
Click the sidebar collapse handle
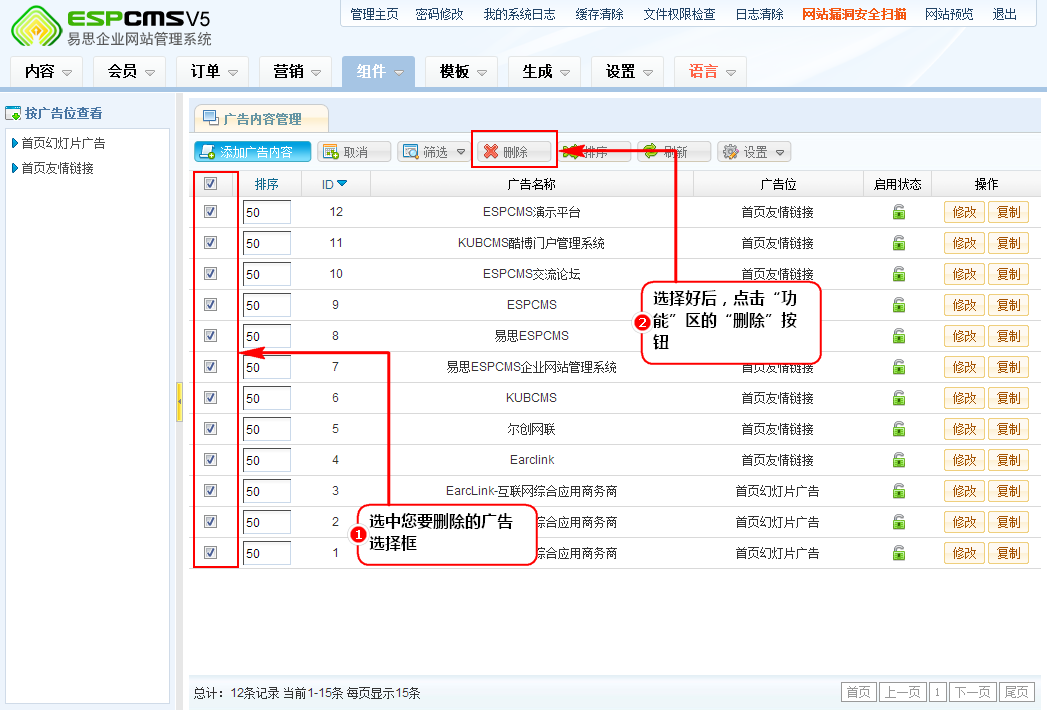tap(179, 402)
